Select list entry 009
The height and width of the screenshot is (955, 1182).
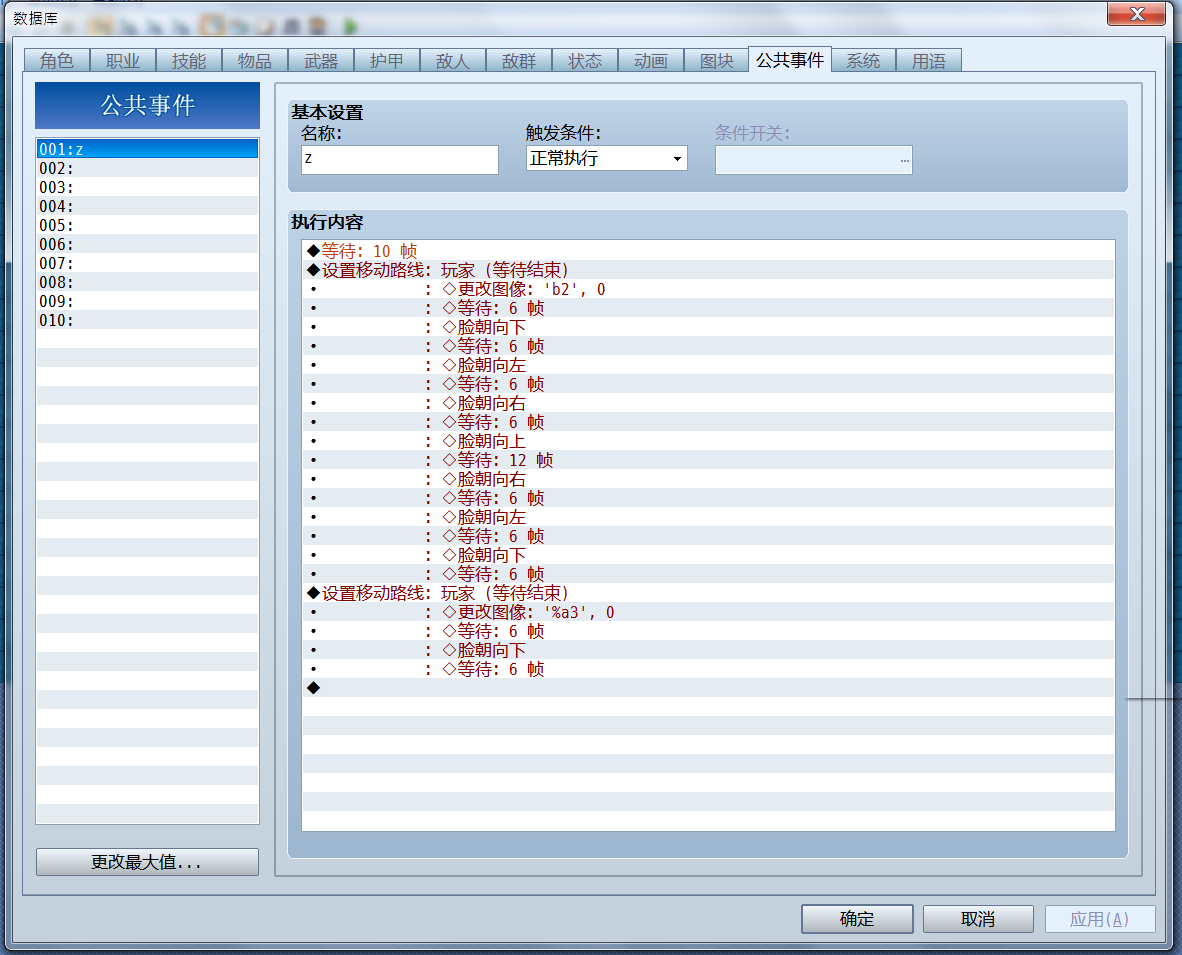148,301
